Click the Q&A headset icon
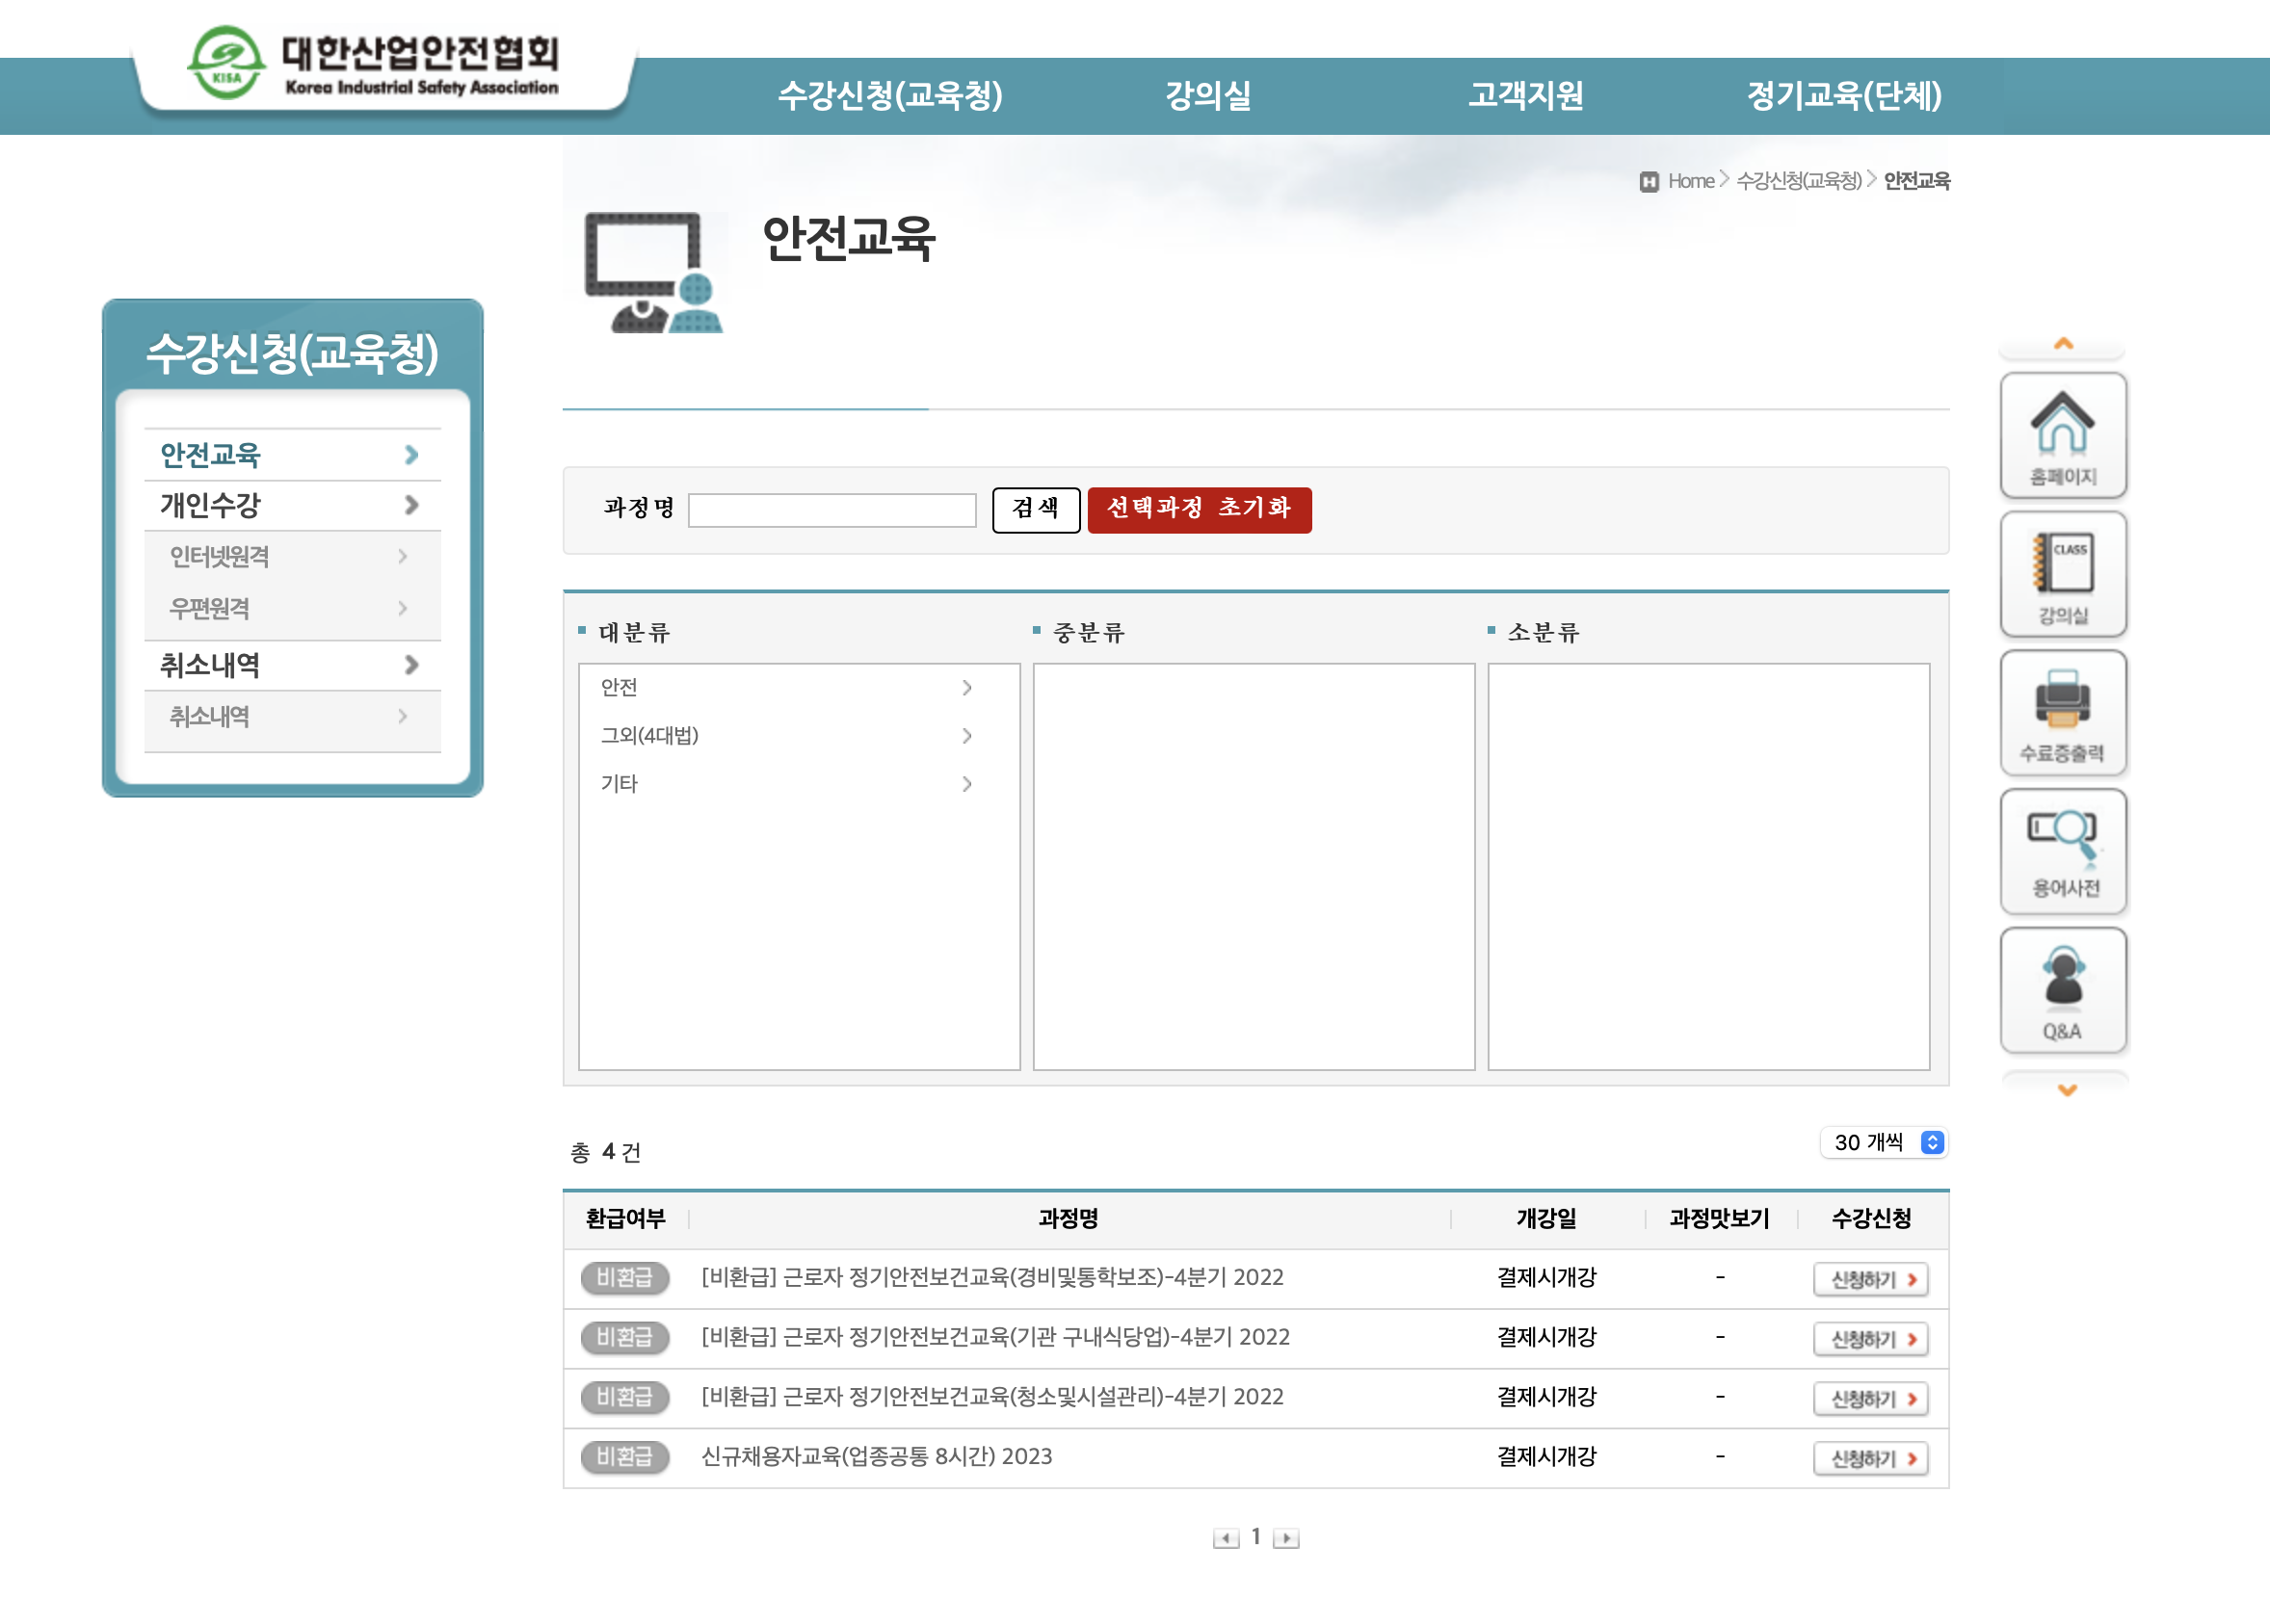This screenshot has height=1624, width=2270. (2062, 990)
